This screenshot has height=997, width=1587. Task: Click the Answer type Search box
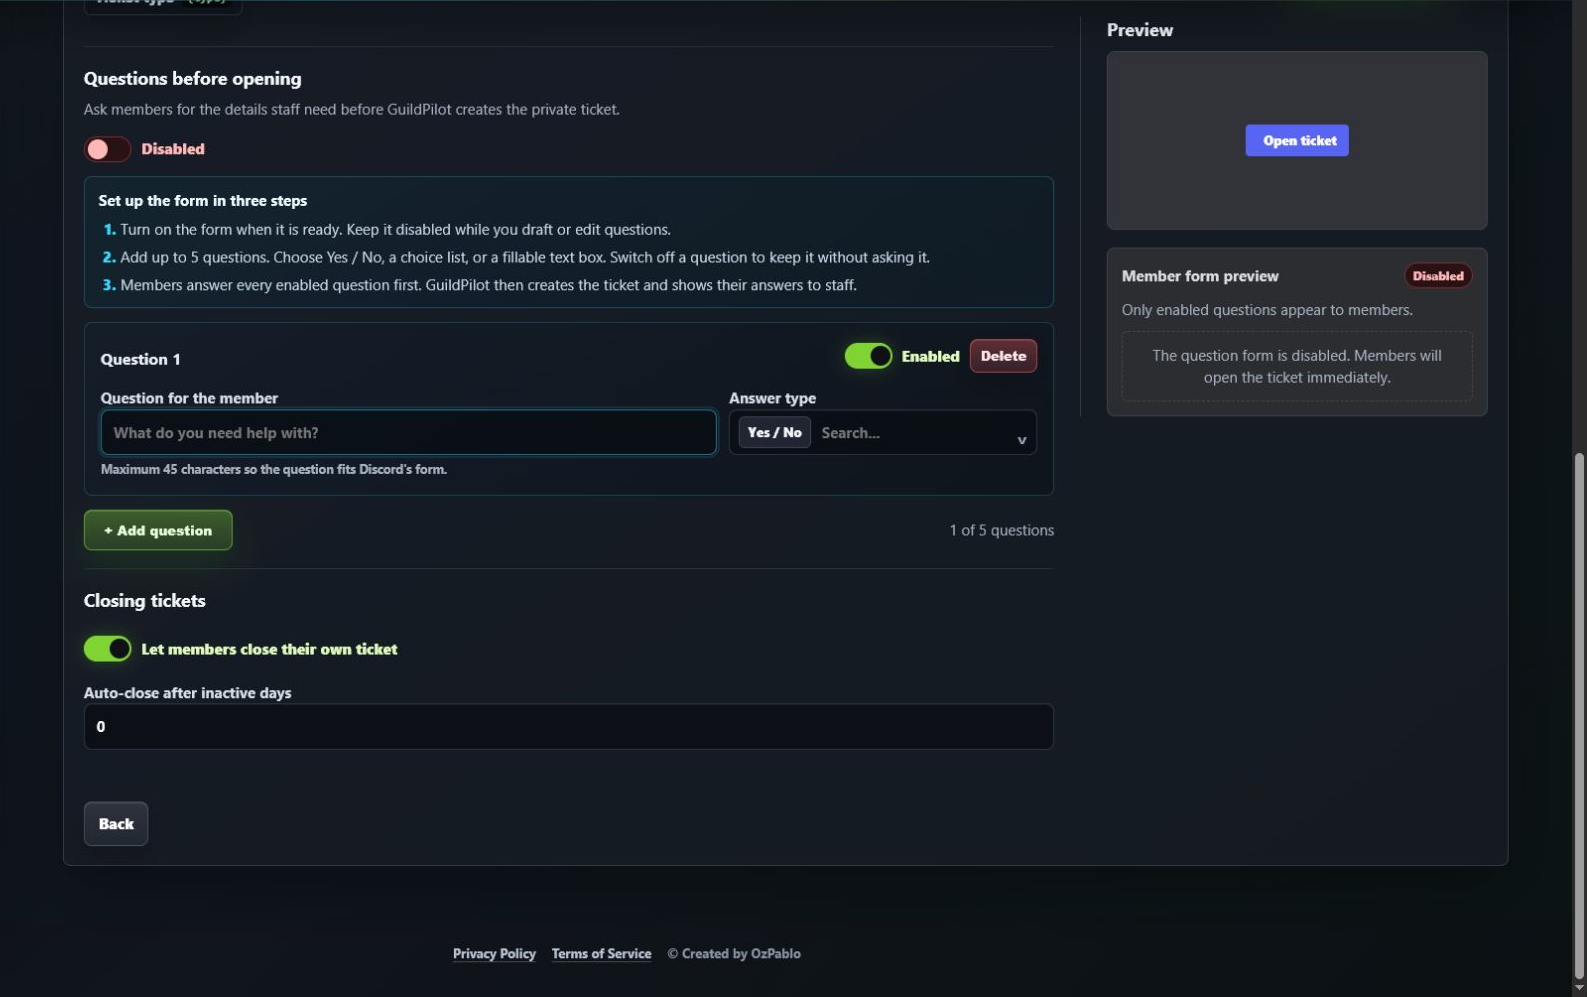point(910,433)
